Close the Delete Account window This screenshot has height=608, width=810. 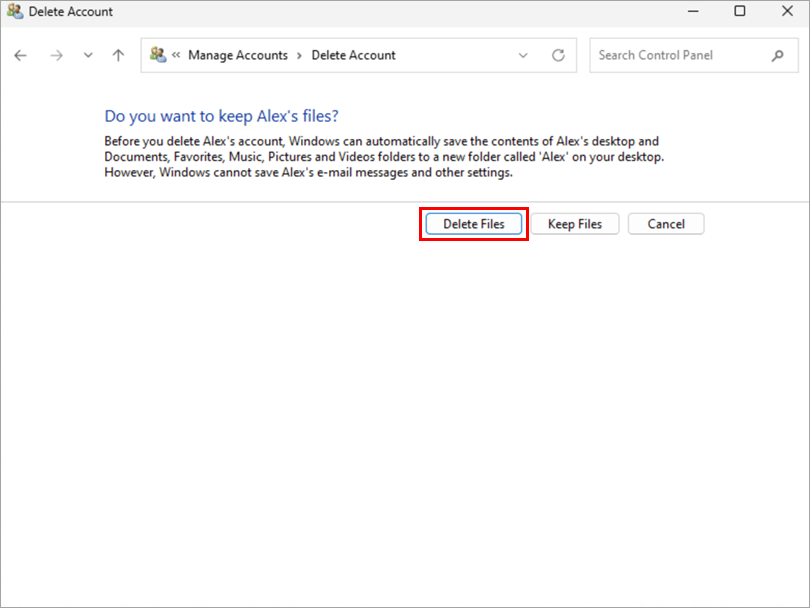[x=785, y=12]
